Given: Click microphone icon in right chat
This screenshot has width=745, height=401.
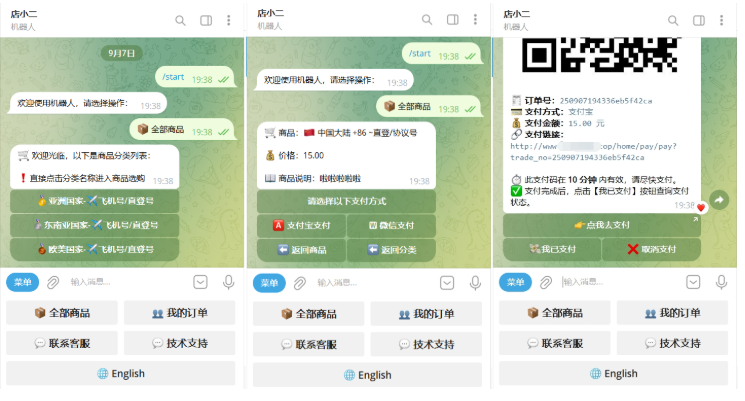Looking at the screenshot, I should click(x=721, y=282).
